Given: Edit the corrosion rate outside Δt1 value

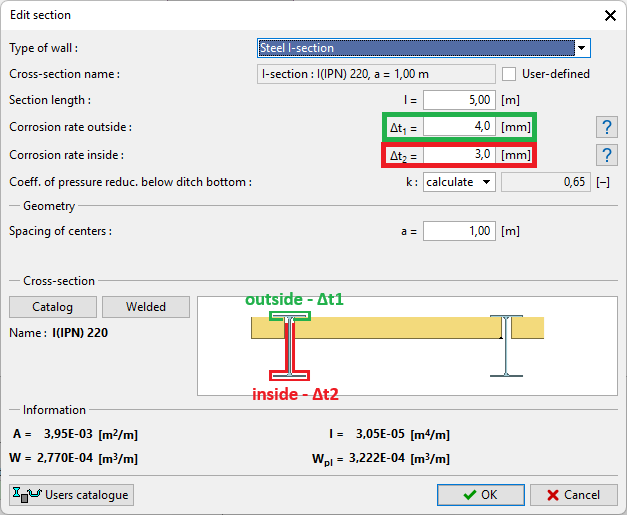Looking at the screenshot, I should click(459, 127).
